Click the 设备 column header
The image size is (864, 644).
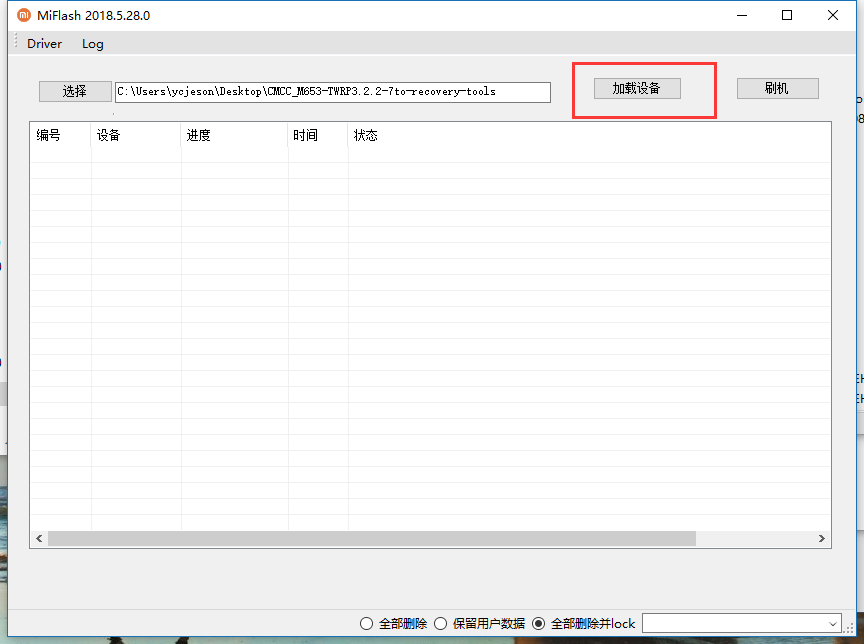109,135
